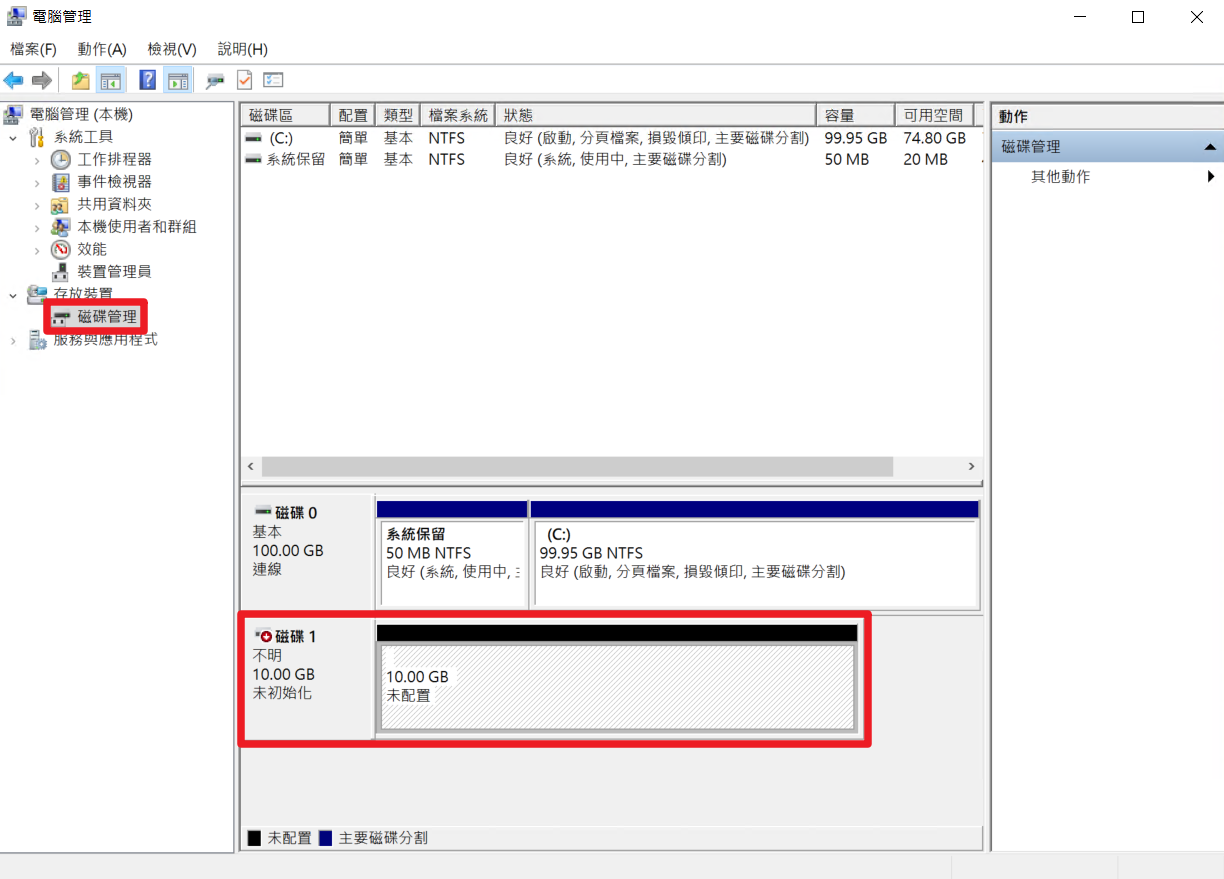Sort by the 磁碟區 column header
The width and height of the screenshot is (1224, 879).
tap(287, 116)
